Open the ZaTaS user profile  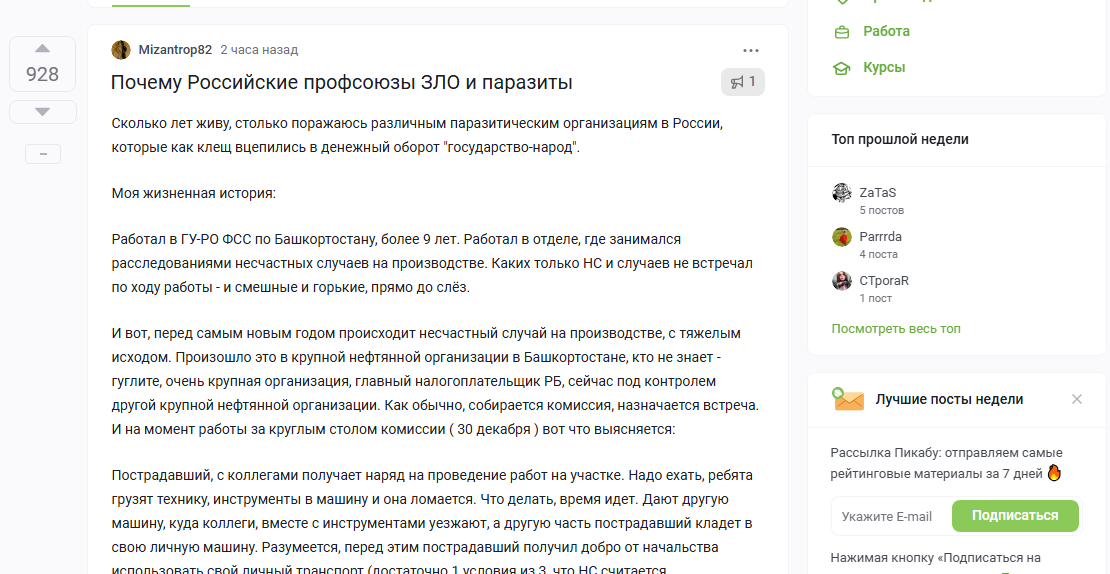click(878, 193)
